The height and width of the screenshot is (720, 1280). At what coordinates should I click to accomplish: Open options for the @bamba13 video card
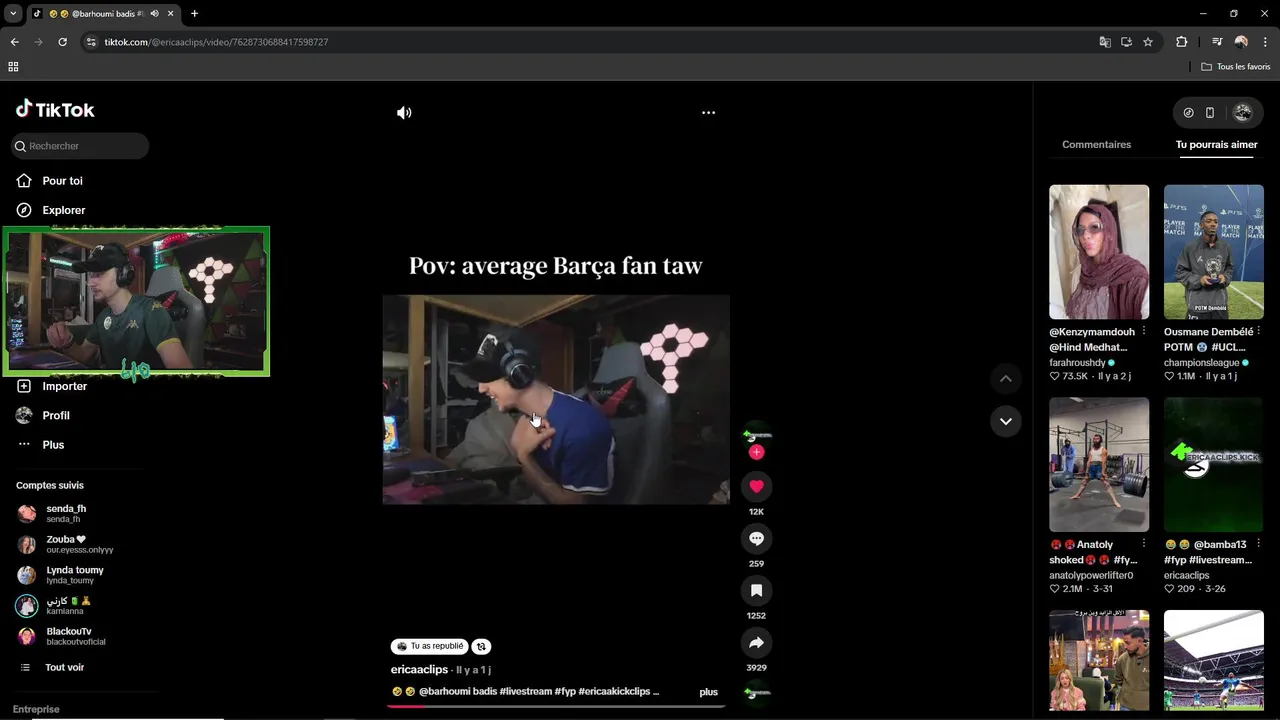[1258, 544]
